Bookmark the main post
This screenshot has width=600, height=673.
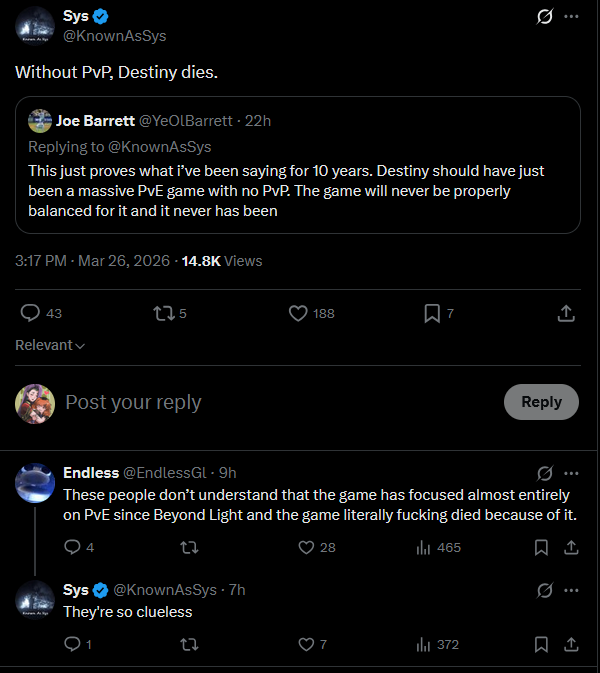click(x=432, y=313)
